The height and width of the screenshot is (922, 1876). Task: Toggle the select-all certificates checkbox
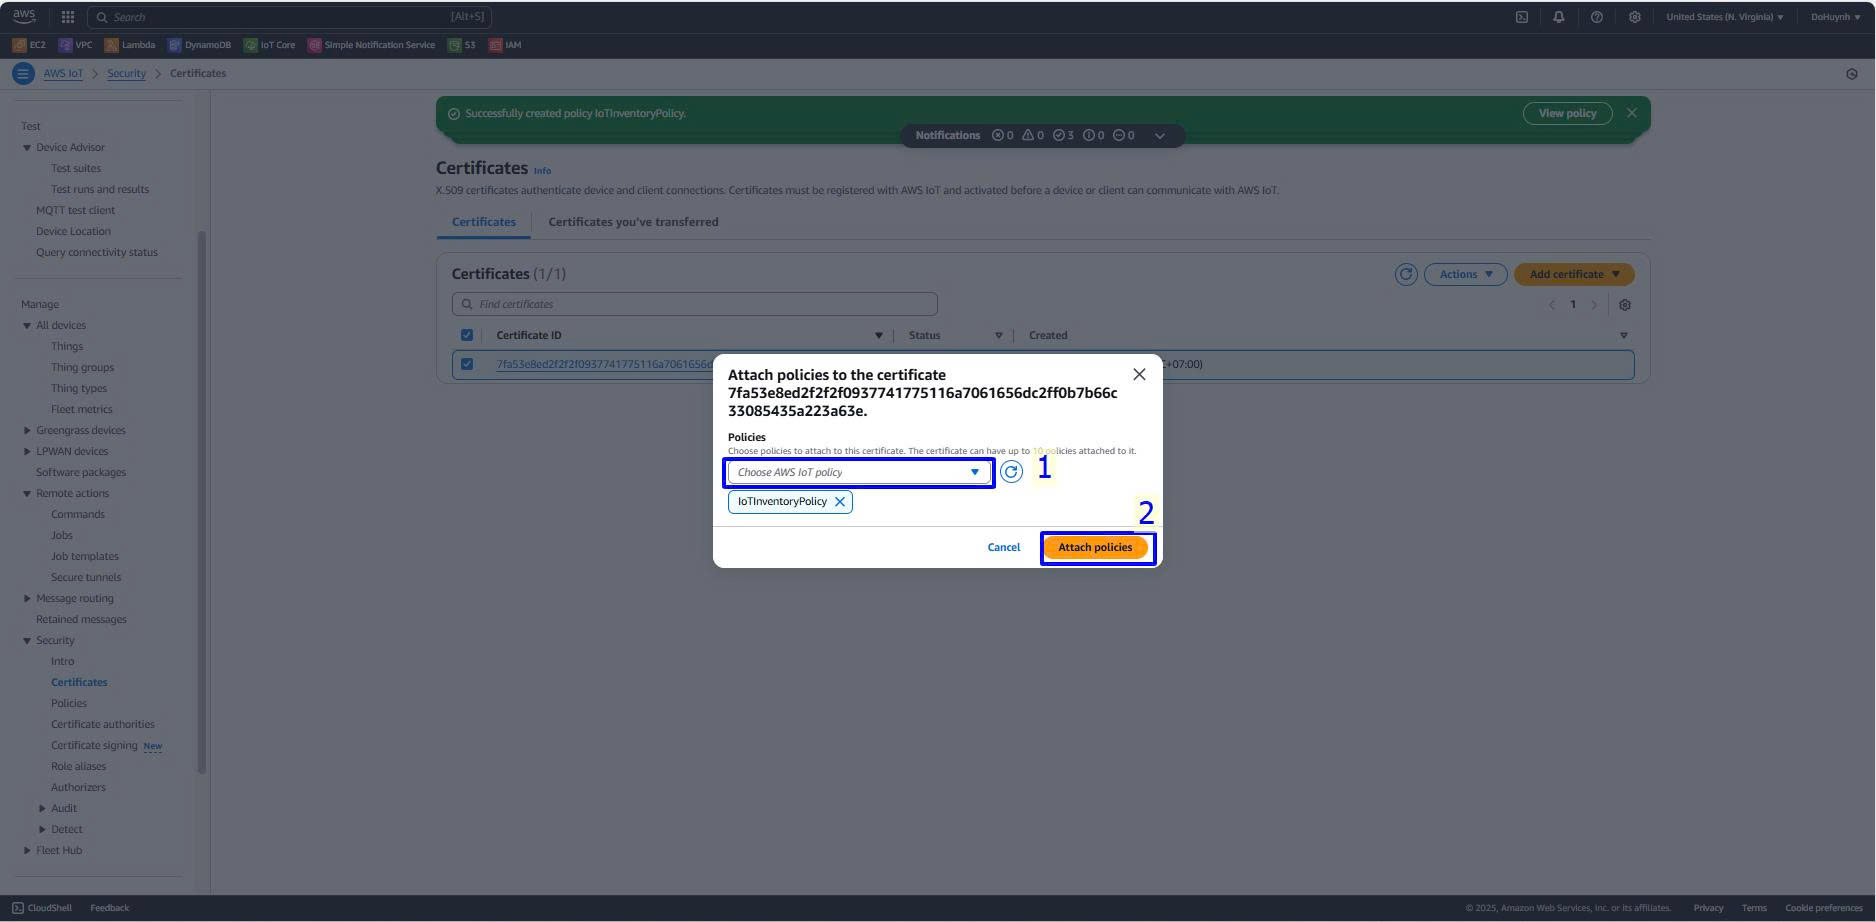tap(467, 335)
